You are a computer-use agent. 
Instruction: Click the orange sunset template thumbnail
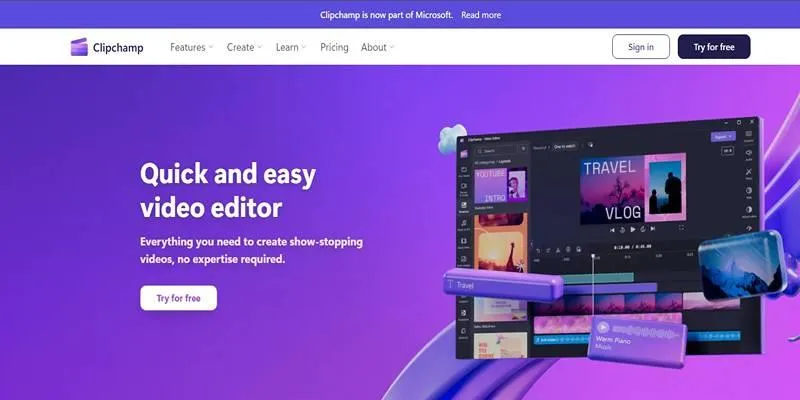point(501,241)
